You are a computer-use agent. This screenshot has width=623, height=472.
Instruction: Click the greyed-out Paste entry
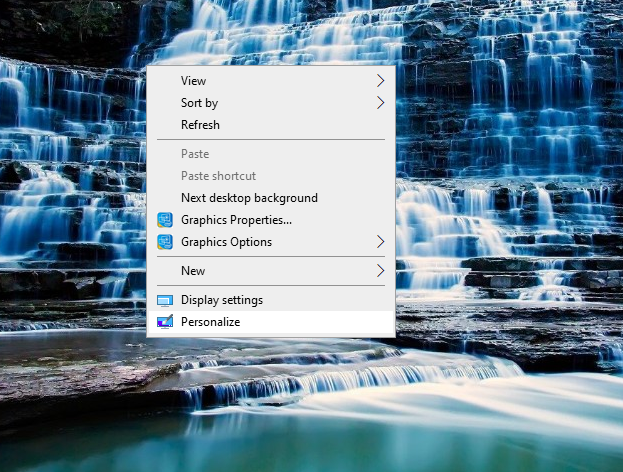point(195,154)
